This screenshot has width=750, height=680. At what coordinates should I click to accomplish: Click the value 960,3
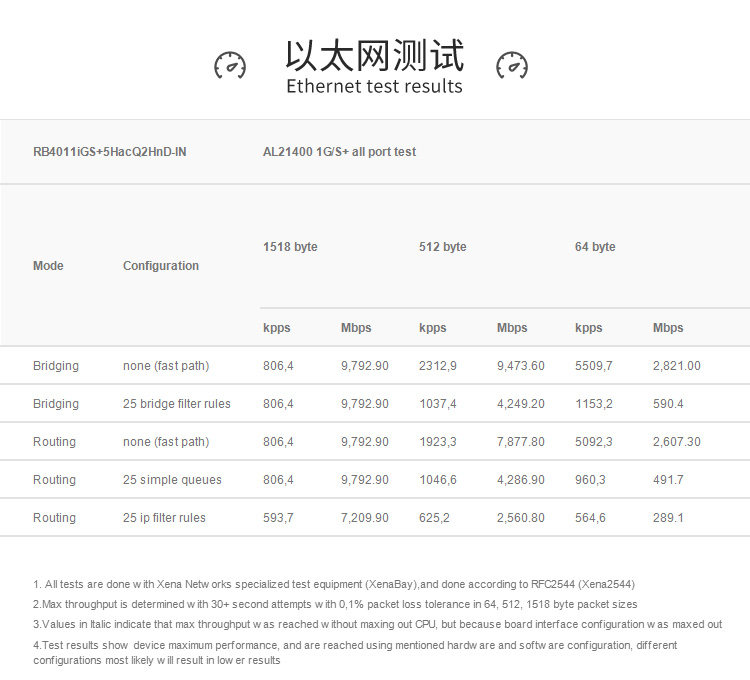590,480
